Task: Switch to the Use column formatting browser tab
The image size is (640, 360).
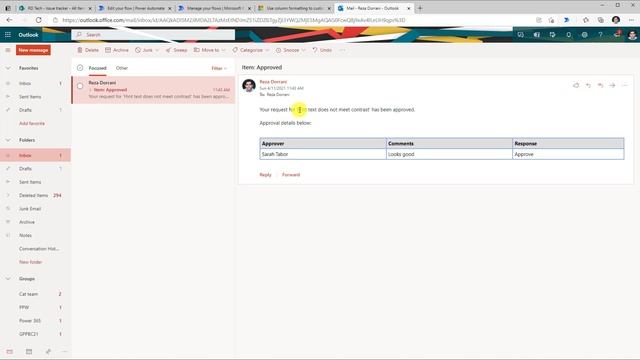Action: pos(294,8)
